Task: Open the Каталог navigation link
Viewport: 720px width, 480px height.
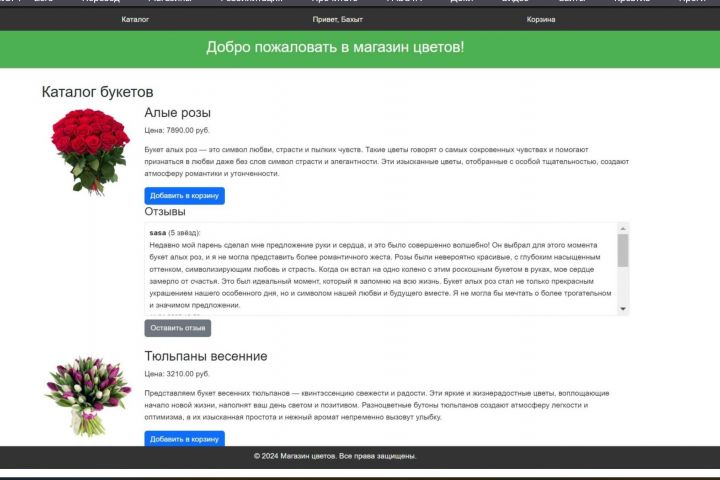Action: click(x=135, y=19)
